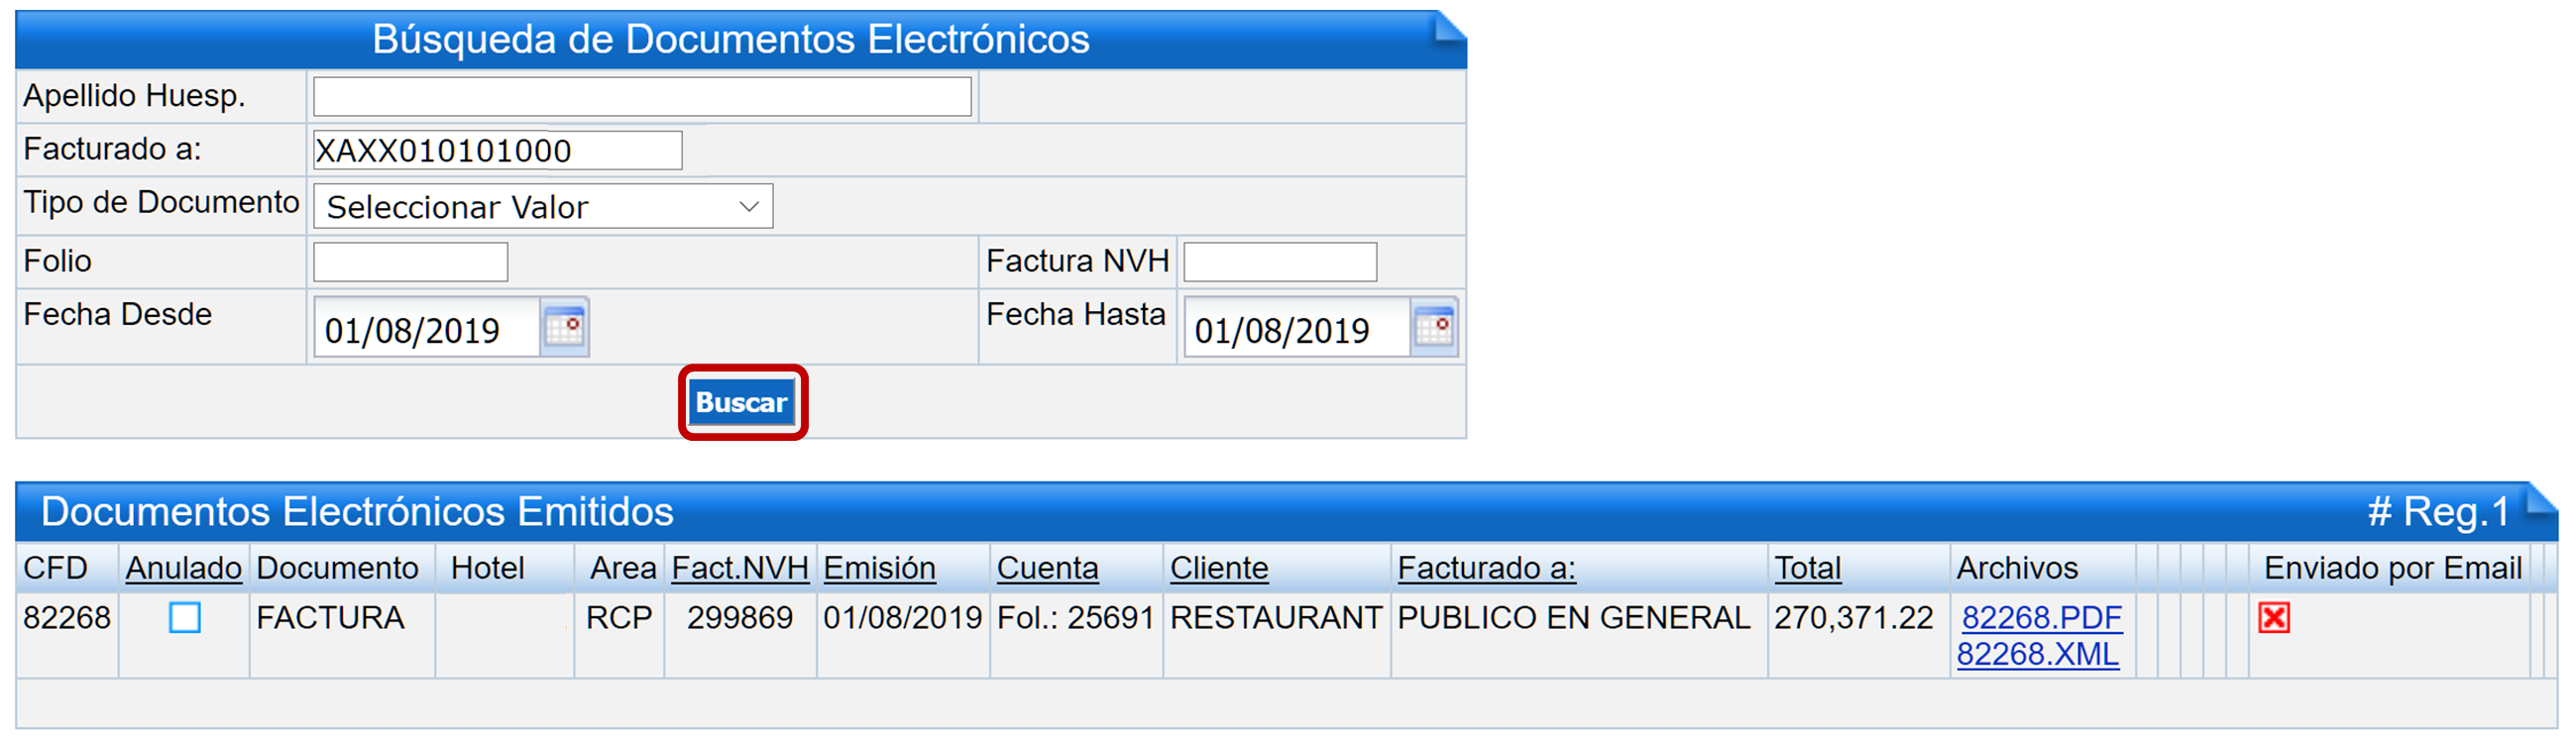2576x744 pixels.
Task: Focus the Apellido Huesp. text field
Action: click(x=642, y=96)
